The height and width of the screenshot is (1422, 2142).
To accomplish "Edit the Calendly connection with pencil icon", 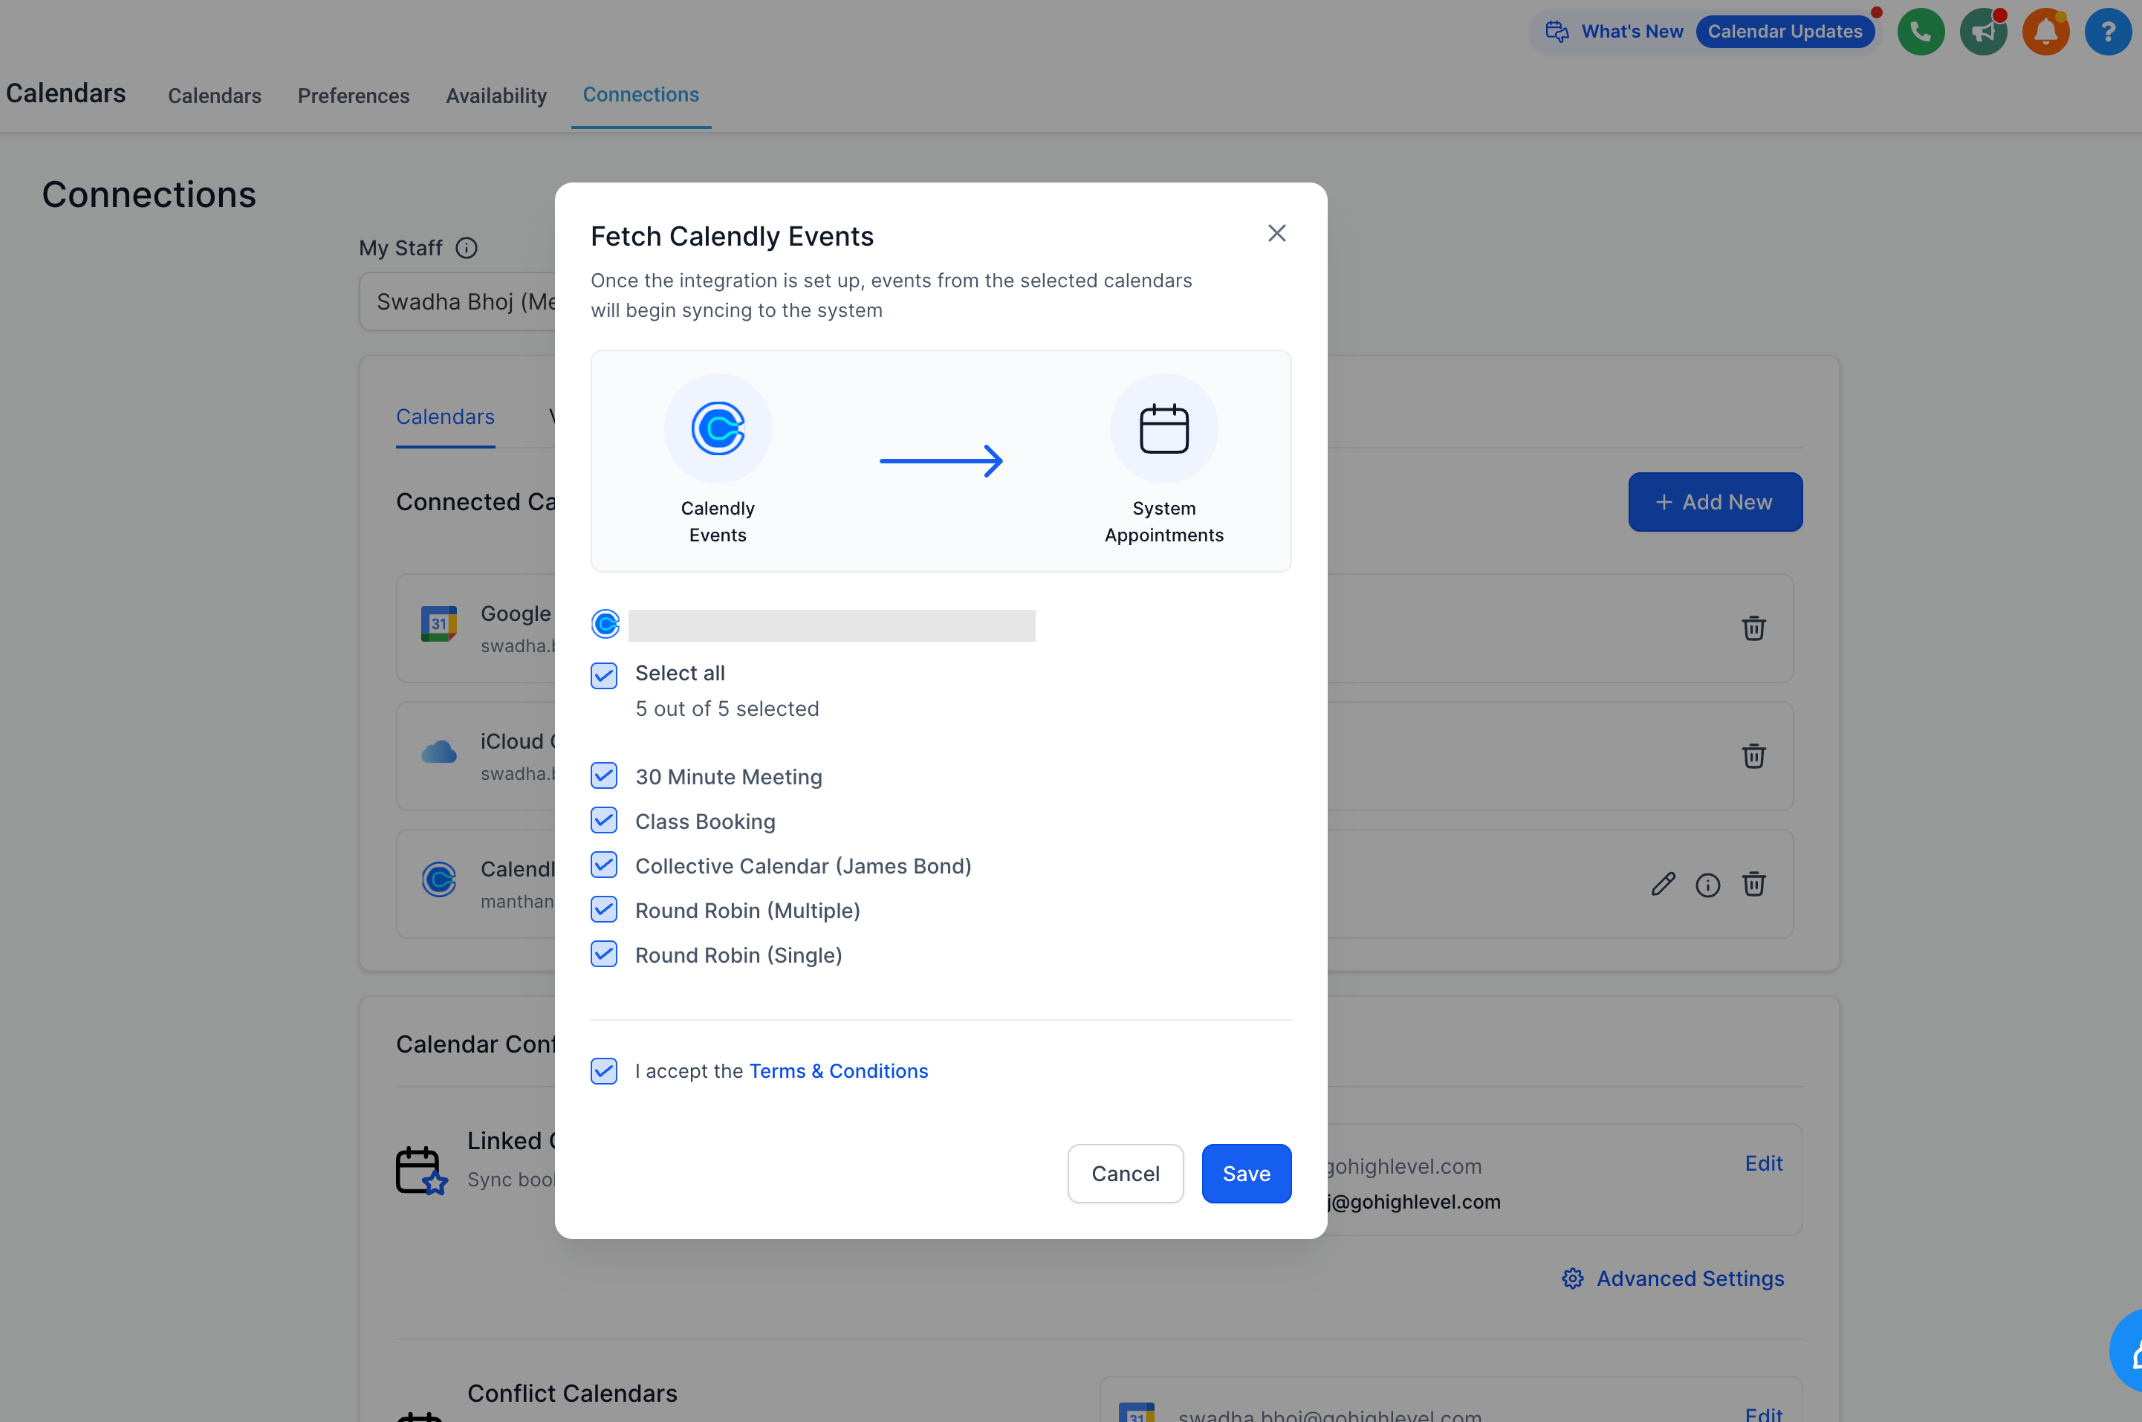I will pos(1663,884).
